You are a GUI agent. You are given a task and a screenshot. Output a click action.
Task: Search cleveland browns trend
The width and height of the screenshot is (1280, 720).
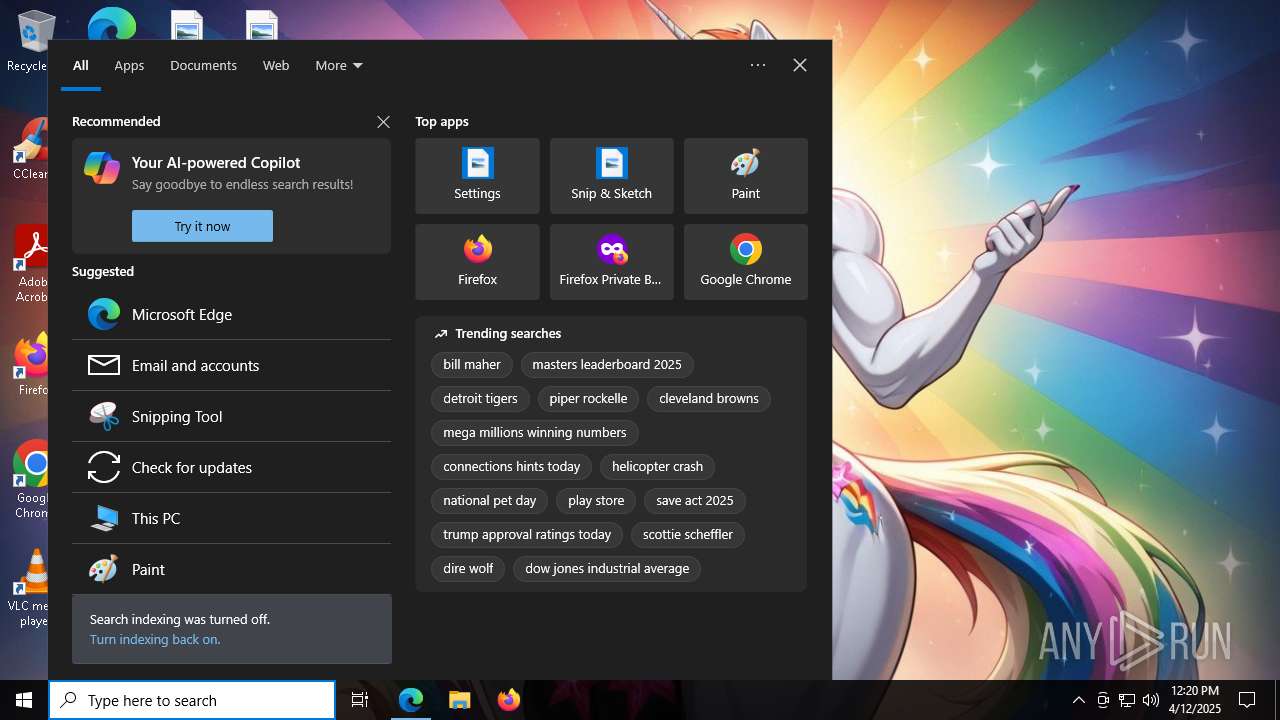tap(709, 399)
